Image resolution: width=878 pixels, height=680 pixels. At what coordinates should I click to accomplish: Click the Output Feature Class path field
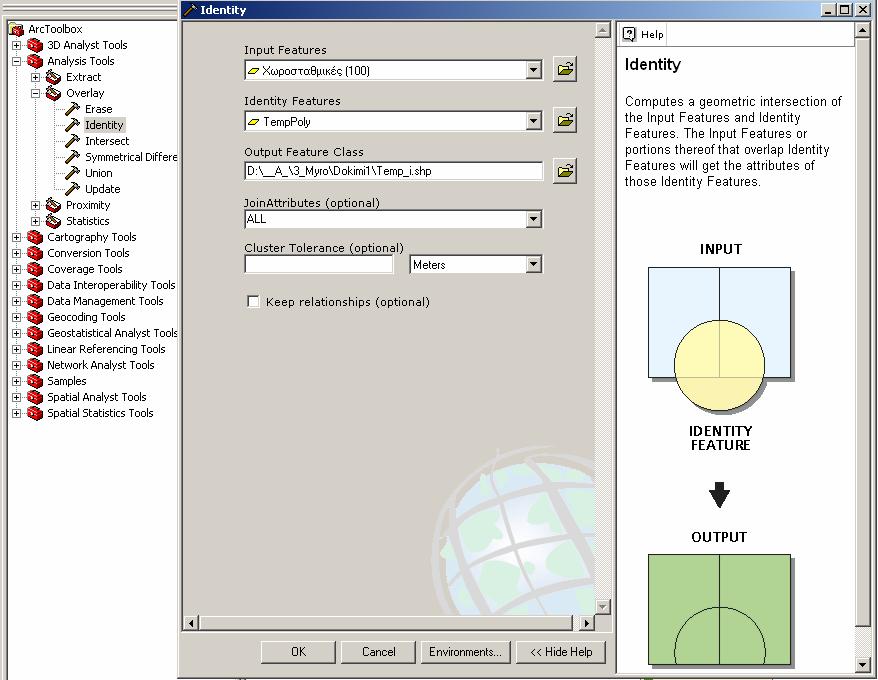pyautogui.click(x=394, y=171)
